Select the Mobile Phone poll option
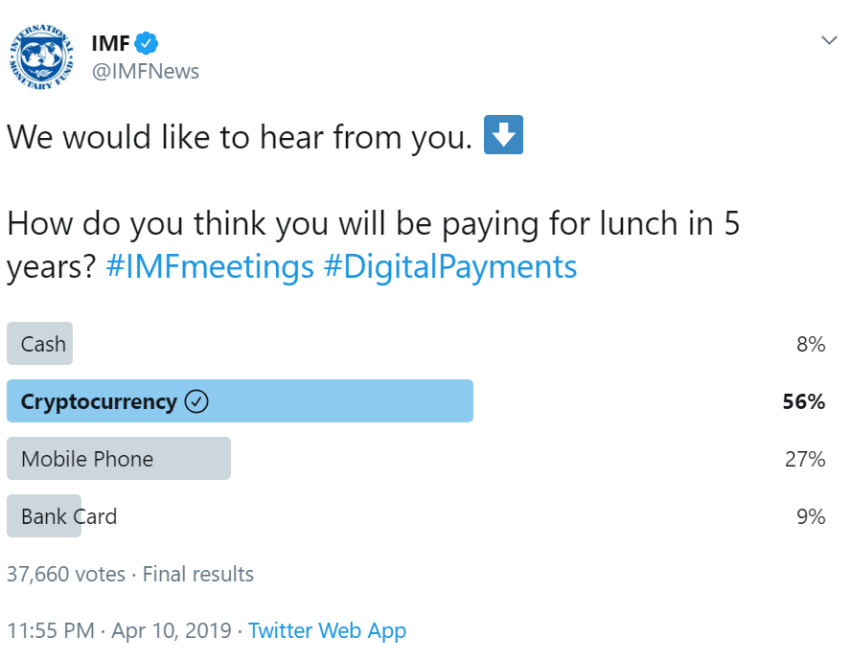The image size is (851, 660). tap(87, 459)
